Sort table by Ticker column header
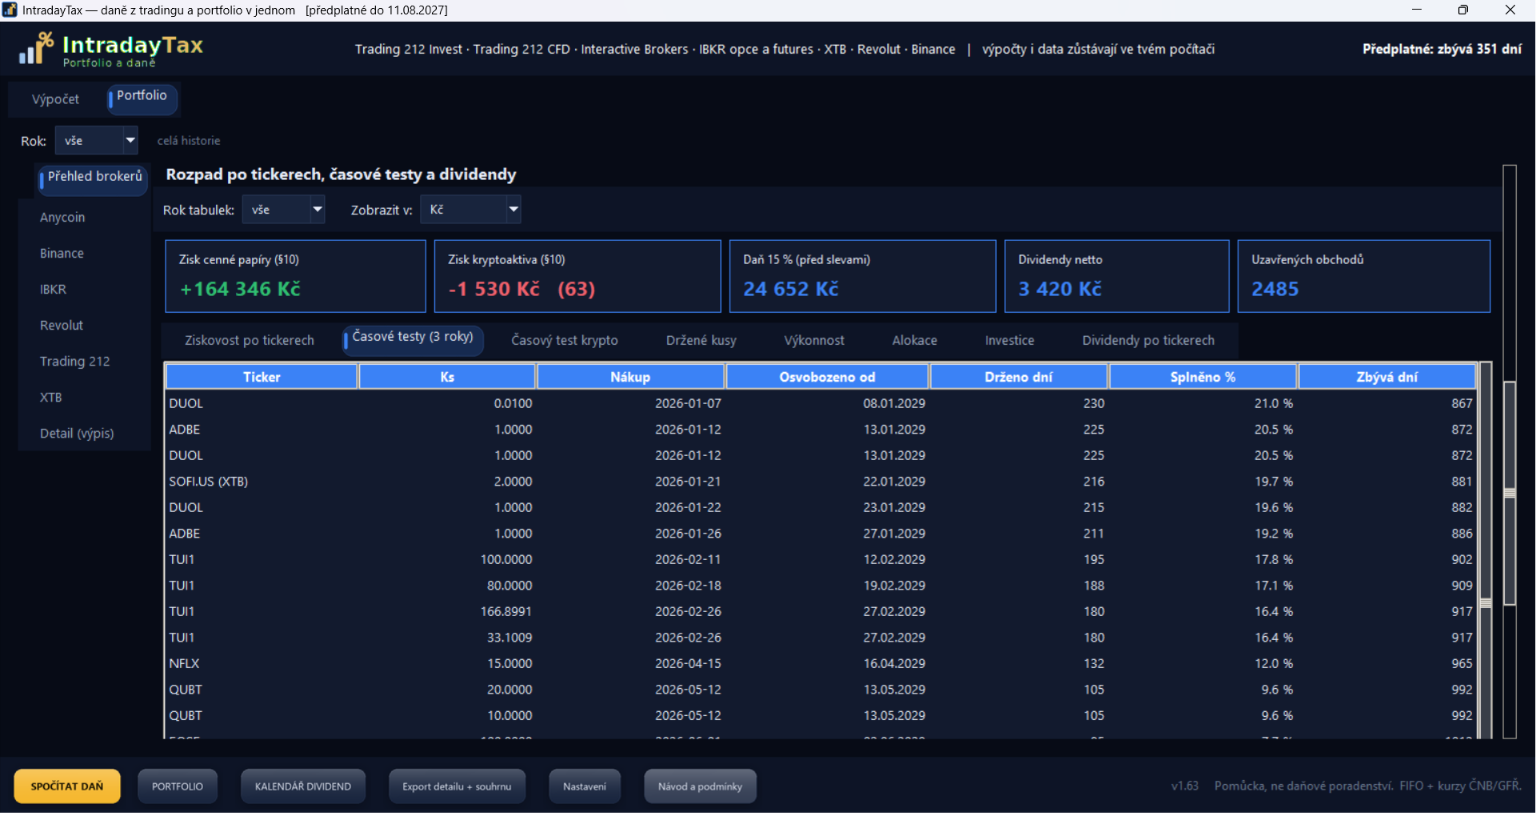Viewport: 1536px width, 813px height. [261, 377]
